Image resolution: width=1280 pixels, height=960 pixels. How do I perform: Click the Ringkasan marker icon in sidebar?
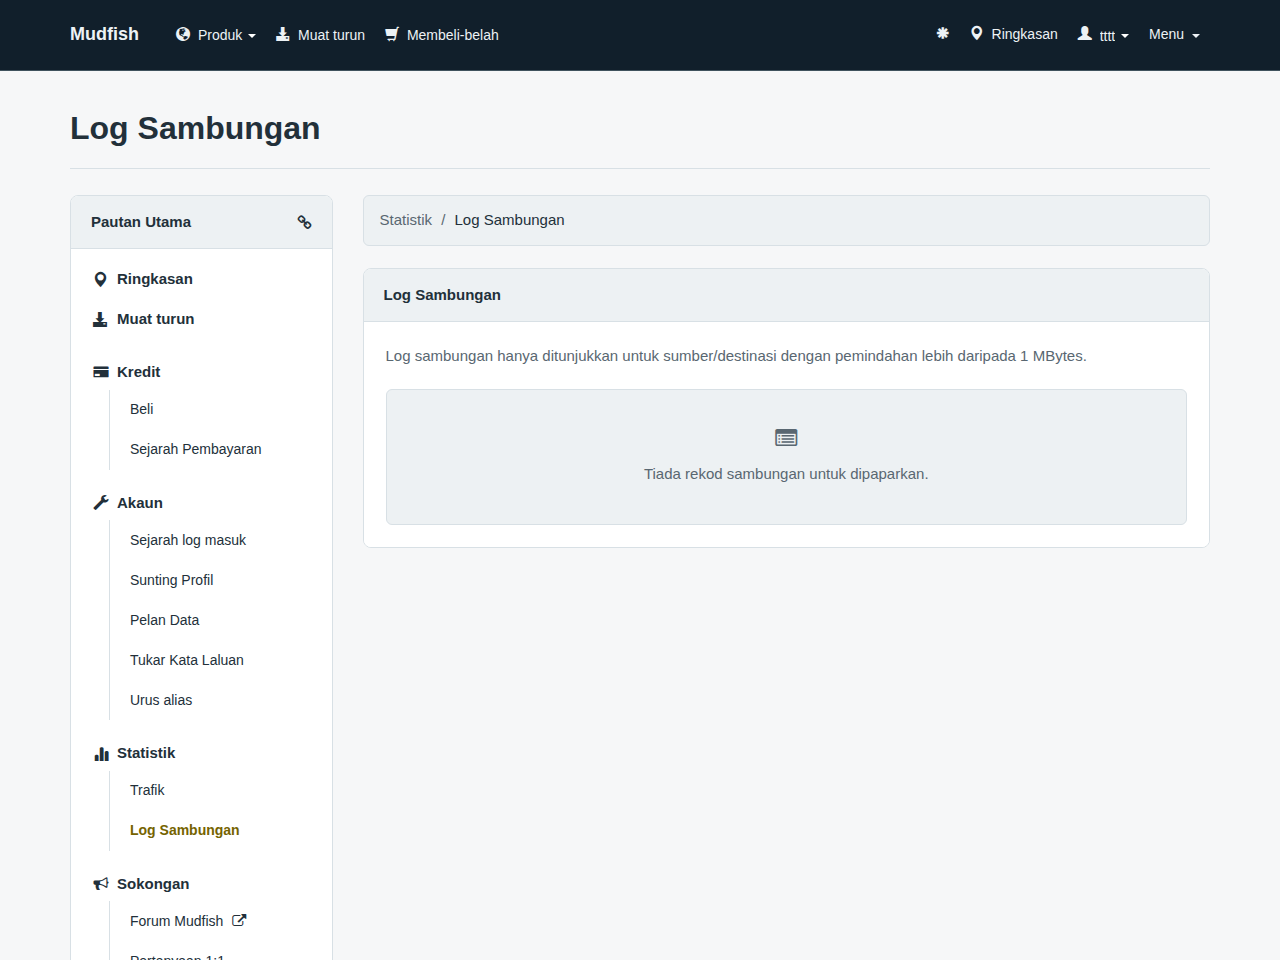coord(100,279)
